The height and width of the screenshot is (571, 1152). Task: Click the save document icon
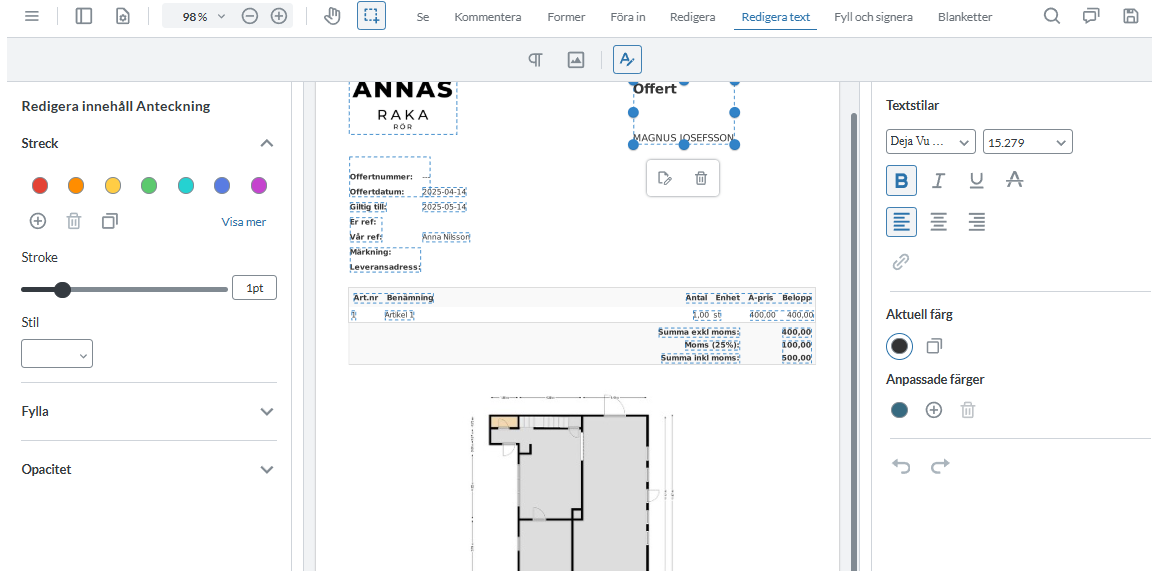tap(1130, 16)
